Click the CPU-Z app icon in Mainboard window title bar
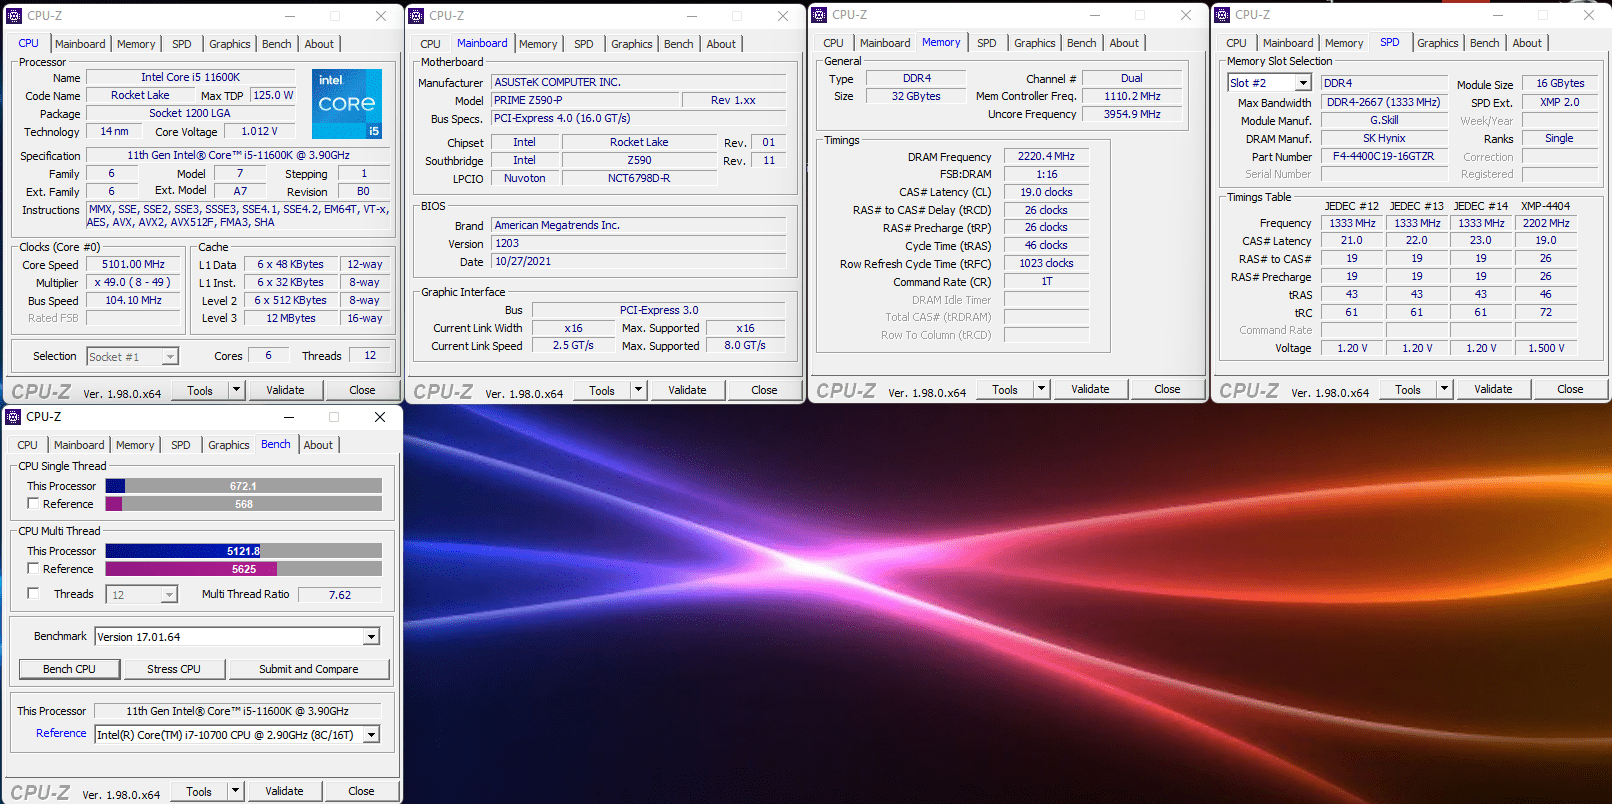1612x804 pixels. point(416,16)
